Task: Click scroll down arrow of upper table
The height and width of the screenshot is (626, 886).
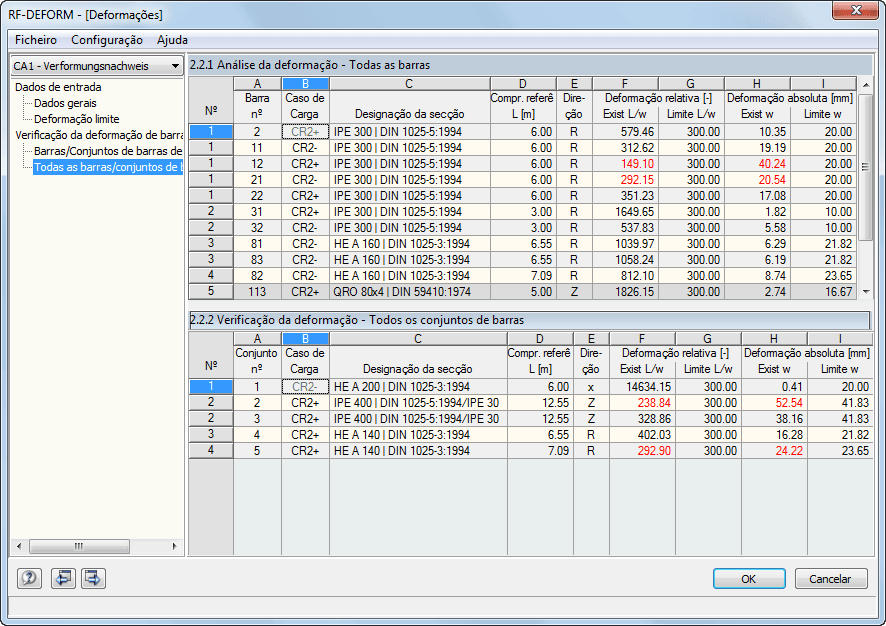Action: (866, 292)
